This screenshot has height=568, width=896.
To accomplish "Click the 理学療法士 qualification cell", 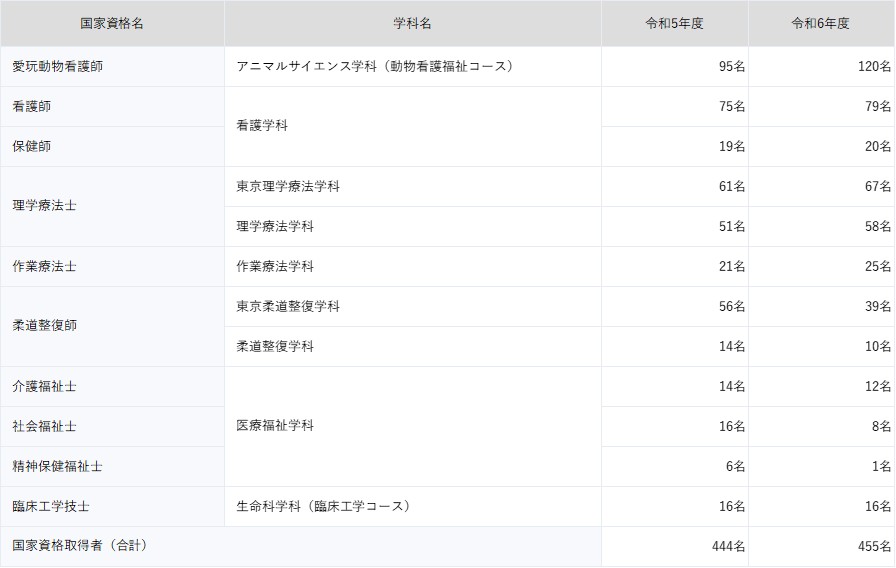I will [x=45, y=206].
